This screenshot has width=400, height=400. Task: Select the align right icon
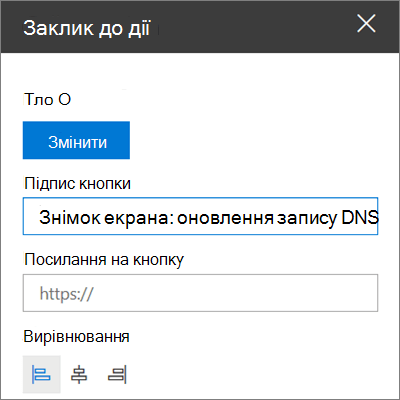[117, 374]
